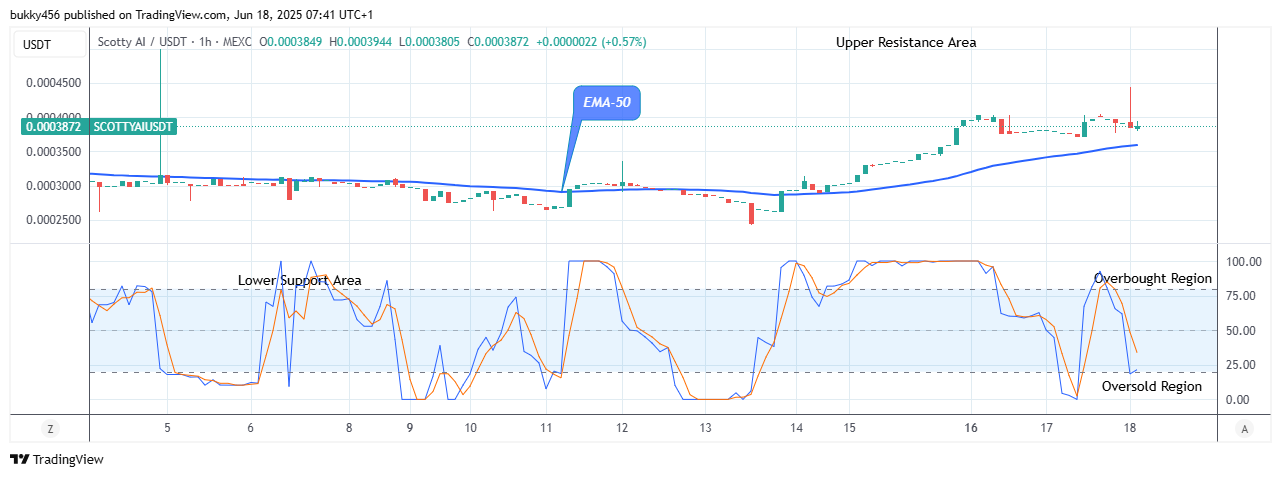Screen dimensions: 1281x477
Task: Click the Oversold Region label
Action: pos(1152,386)
